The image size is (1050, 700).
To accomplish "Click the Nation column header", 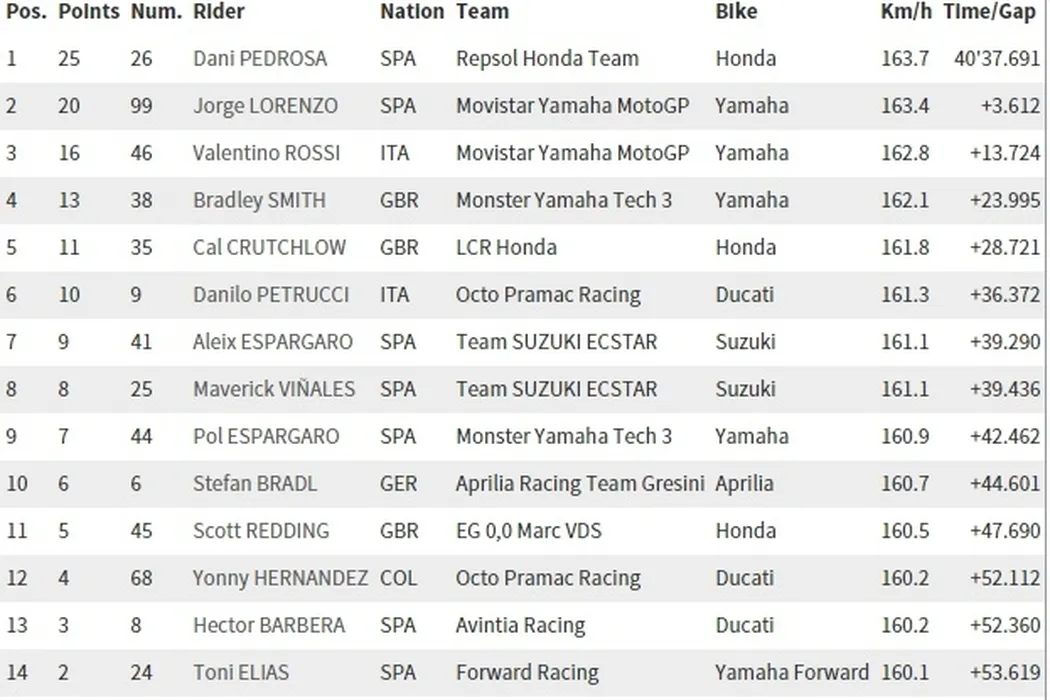I will click(411, 12).
